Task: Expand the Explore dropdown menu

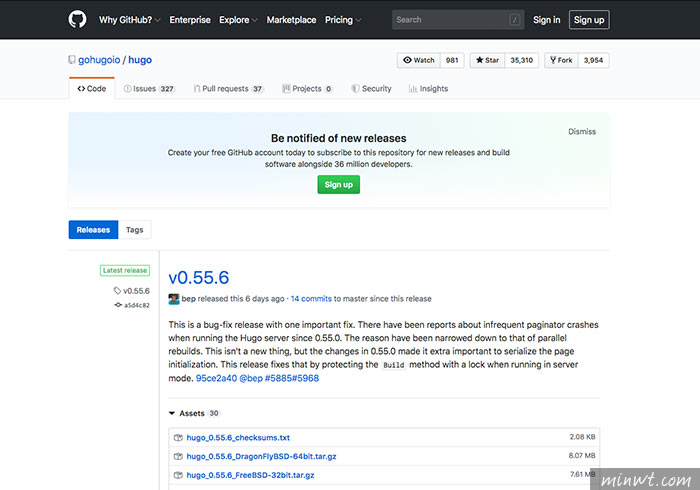Action: [x=238, y=20]
